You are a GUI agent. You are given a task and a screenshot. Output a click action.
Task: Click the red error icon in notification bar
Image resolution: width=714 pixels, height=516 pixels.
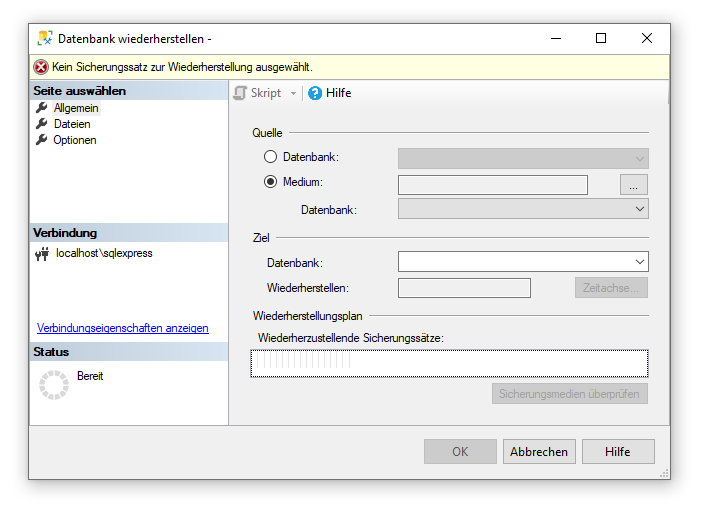pos(41,67)
